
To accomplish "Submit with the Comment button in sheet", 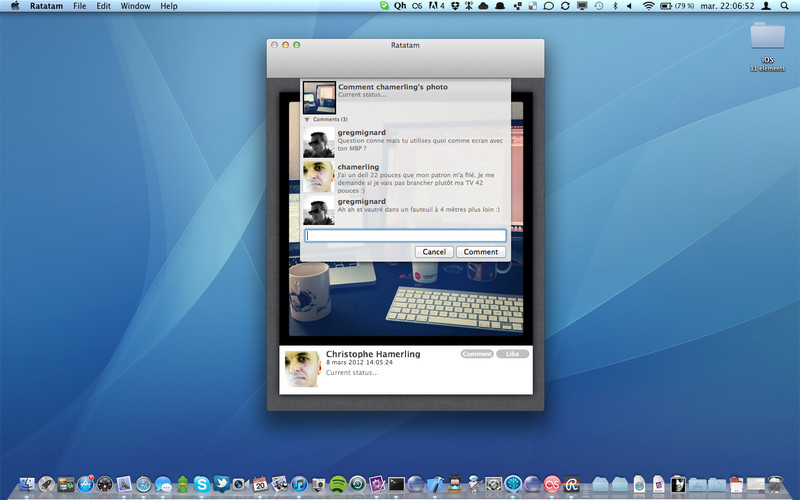I will click(x=481, y=252).
